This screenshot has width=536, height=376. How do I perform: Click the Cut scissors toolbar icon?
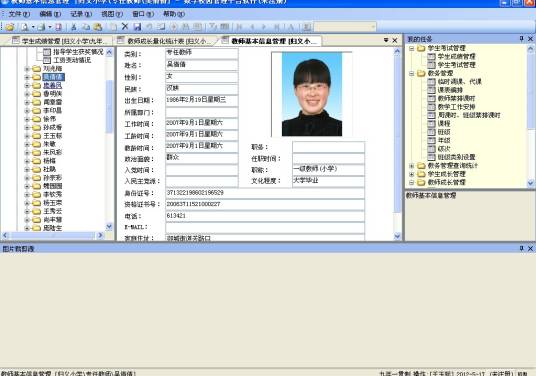tap(73, 27)
